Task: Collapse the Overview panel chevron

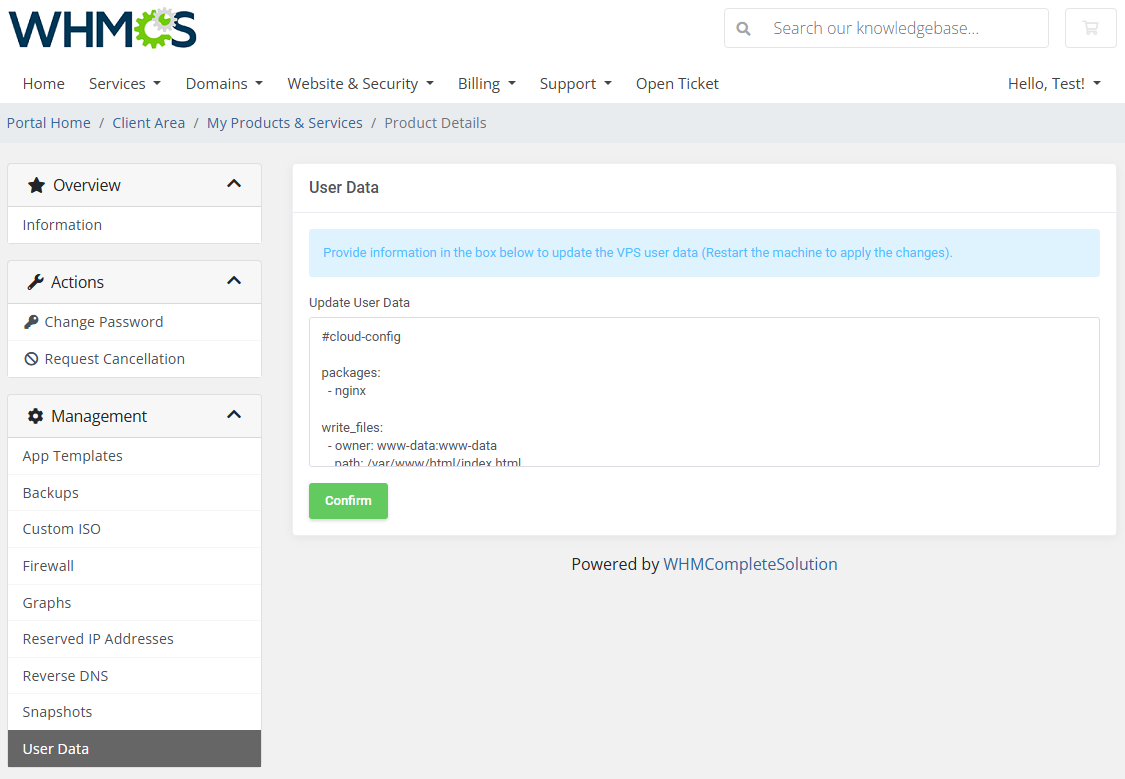Action: pos(234,184)
